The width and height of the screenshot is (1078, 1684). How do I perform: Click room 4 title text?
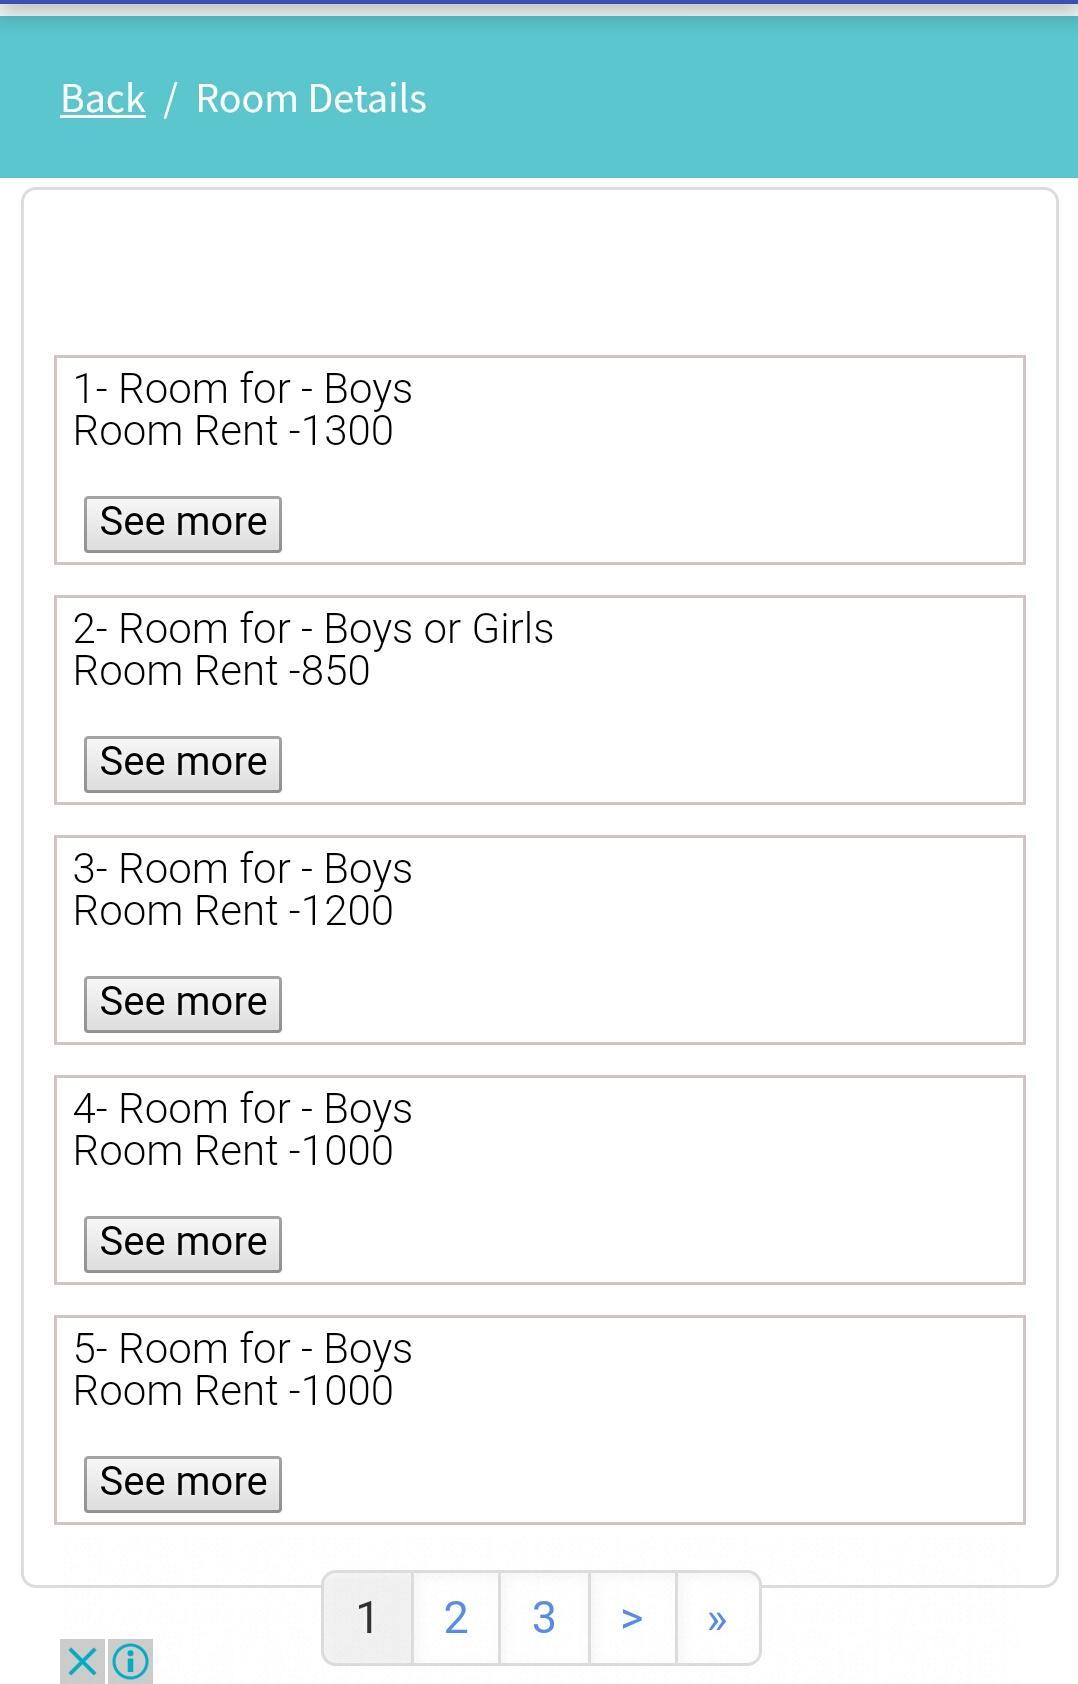pos(243,1108)
